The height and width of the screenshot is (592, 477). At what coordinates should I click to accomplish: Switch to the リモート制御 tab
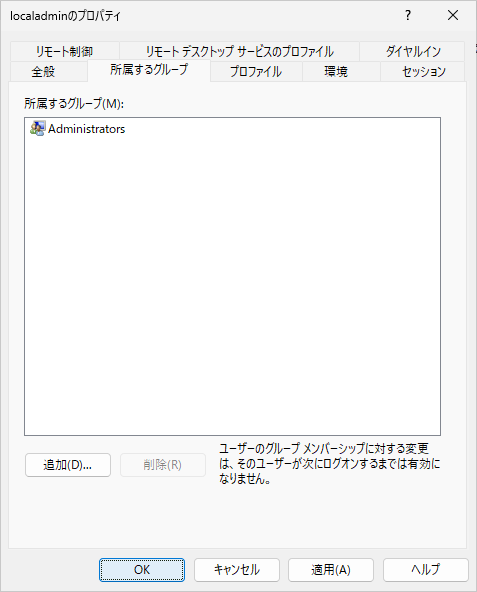pyautogui.click(x=65, y=51)
